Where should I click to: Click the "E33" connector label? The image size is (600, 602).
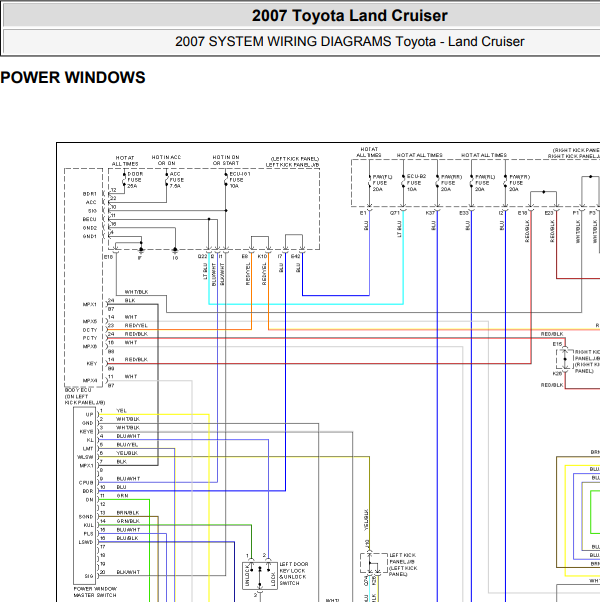click(x=464, y=213)
